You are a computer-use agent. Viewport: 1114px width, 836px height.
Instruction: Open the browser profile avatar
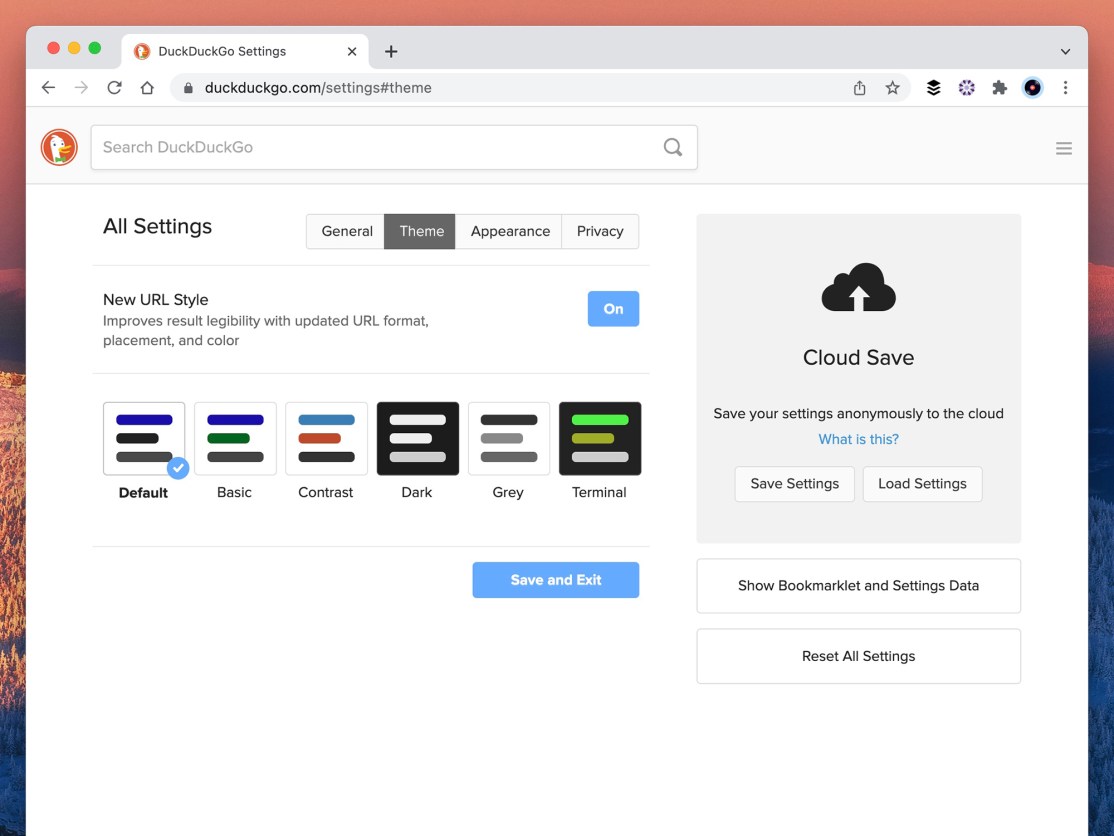pos(1032,87)
